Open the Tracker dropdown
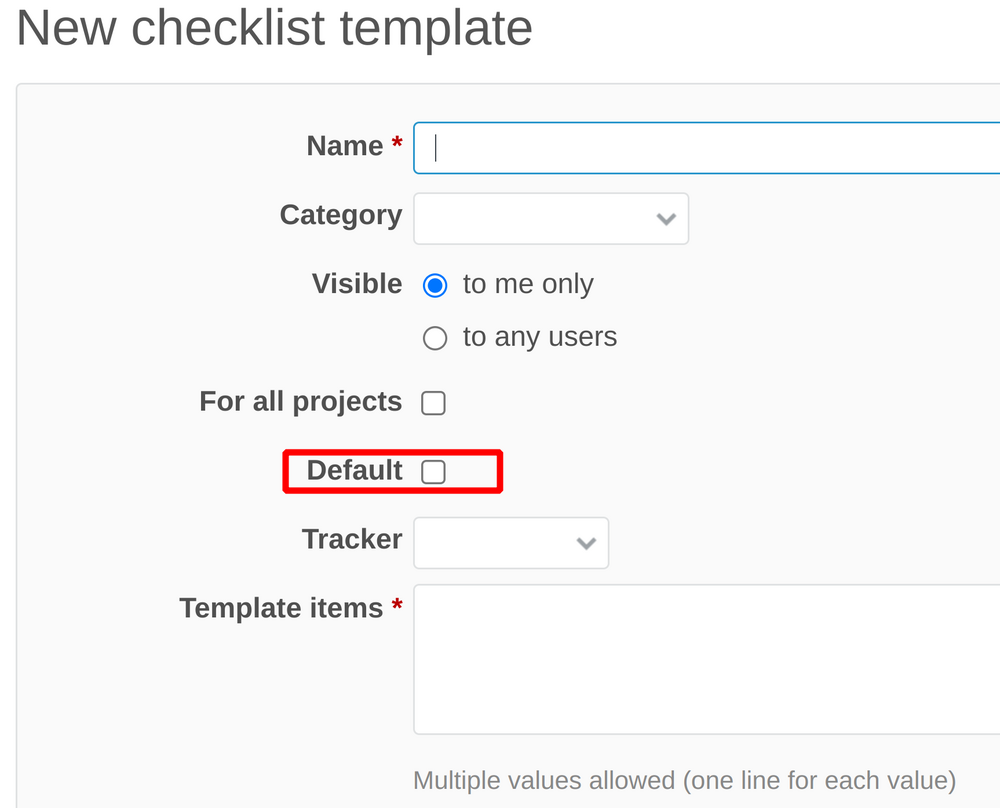The width and height of the screenshot is (1000, 808). (x=510, y=542)
